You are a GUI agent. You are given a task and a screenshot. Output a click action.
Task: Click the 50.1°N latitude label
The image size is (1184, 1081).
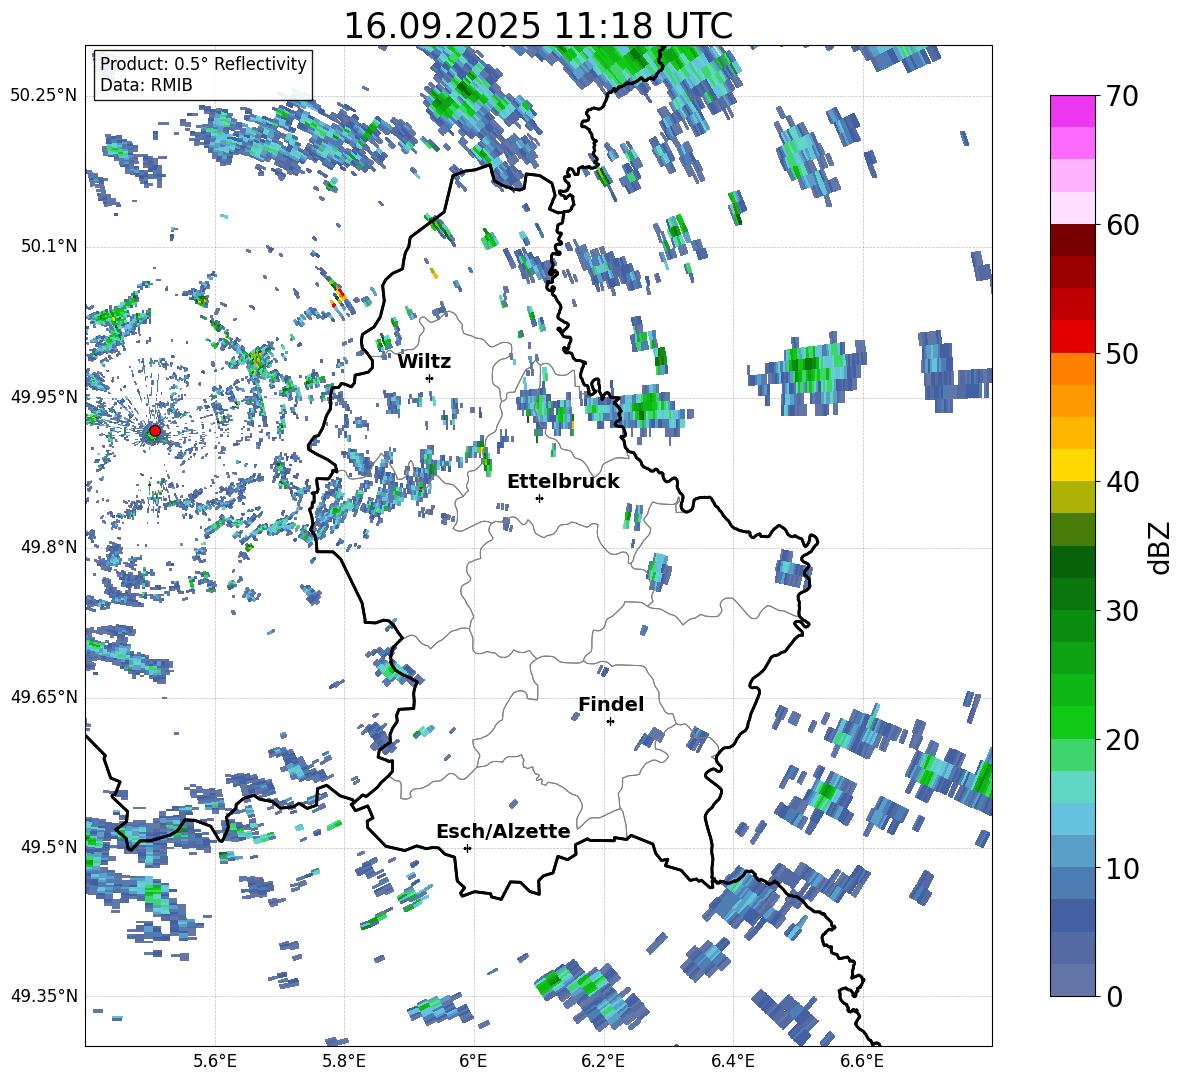(48, 247)
